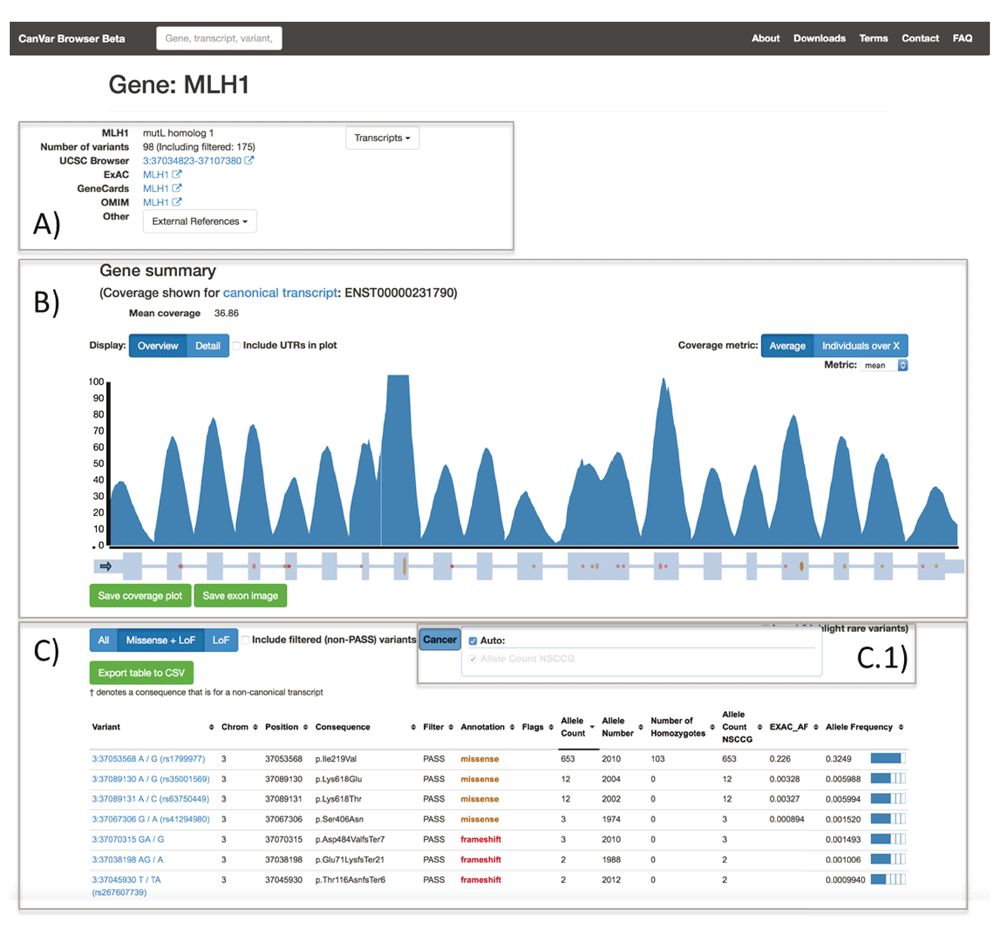The height and width of the screenshot is (931, 1000).
Task: Open the OMIM MLH1 link
Action: pos(156,203)
